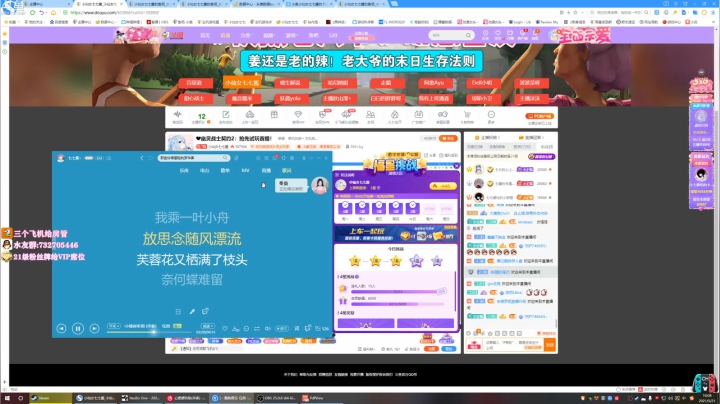Click the gift box icon in streamer toolbar

[274, 116]
